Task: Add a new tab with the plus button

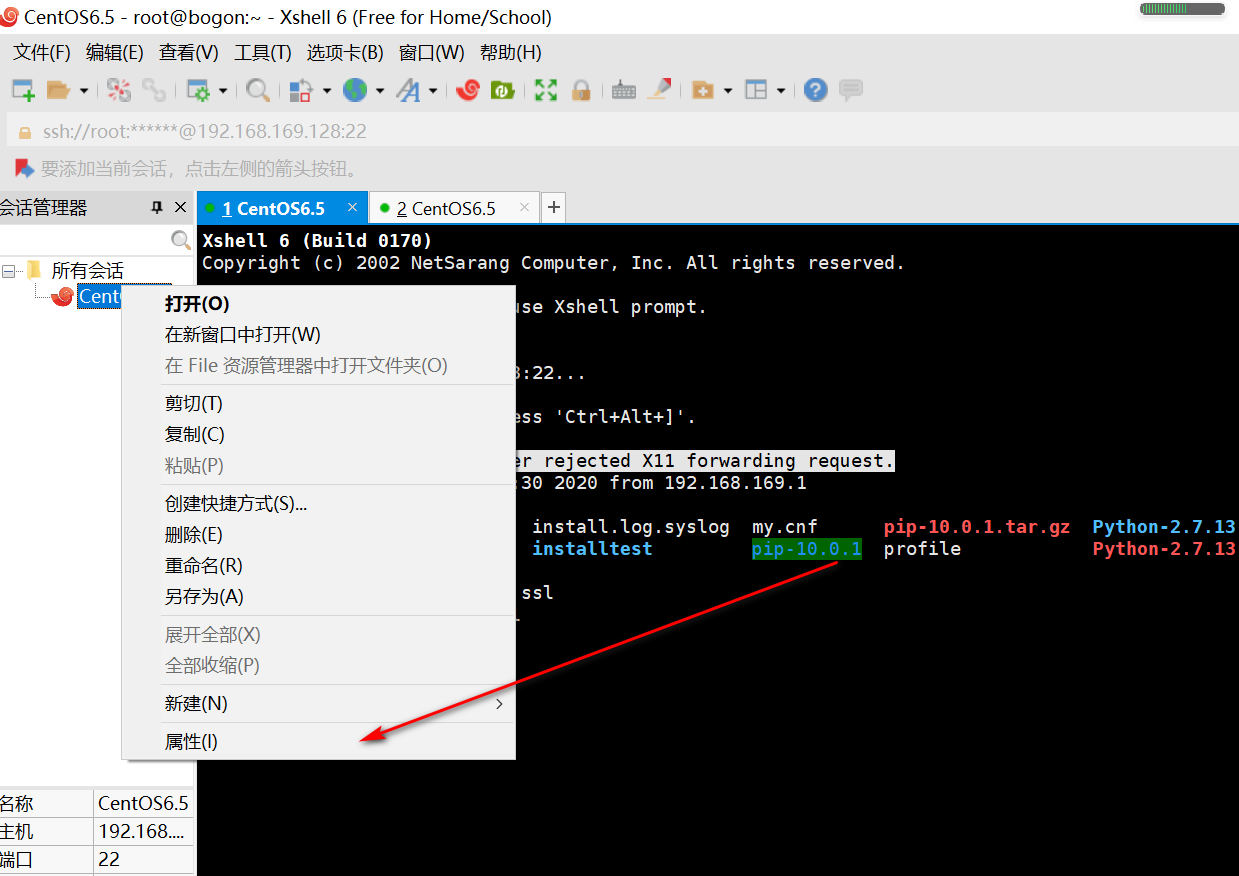Action: [x=553, y=207]
